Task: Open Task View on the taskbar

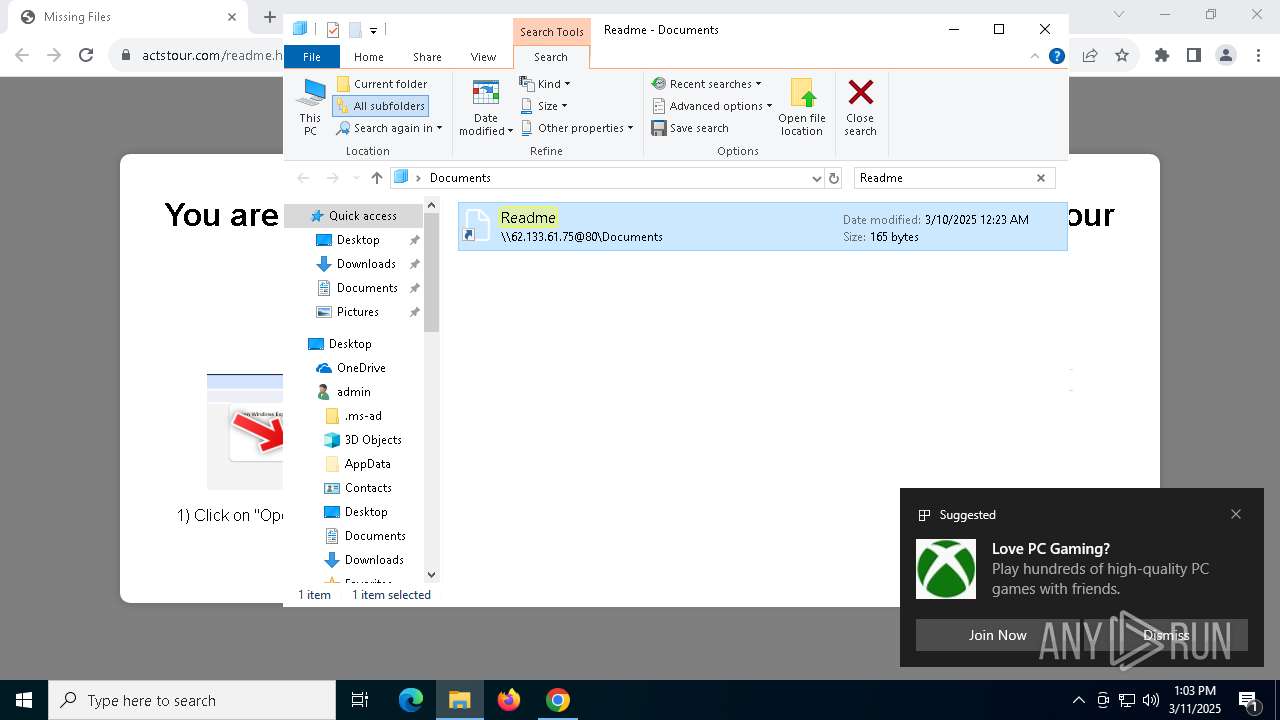Action: tap(360, 700)
